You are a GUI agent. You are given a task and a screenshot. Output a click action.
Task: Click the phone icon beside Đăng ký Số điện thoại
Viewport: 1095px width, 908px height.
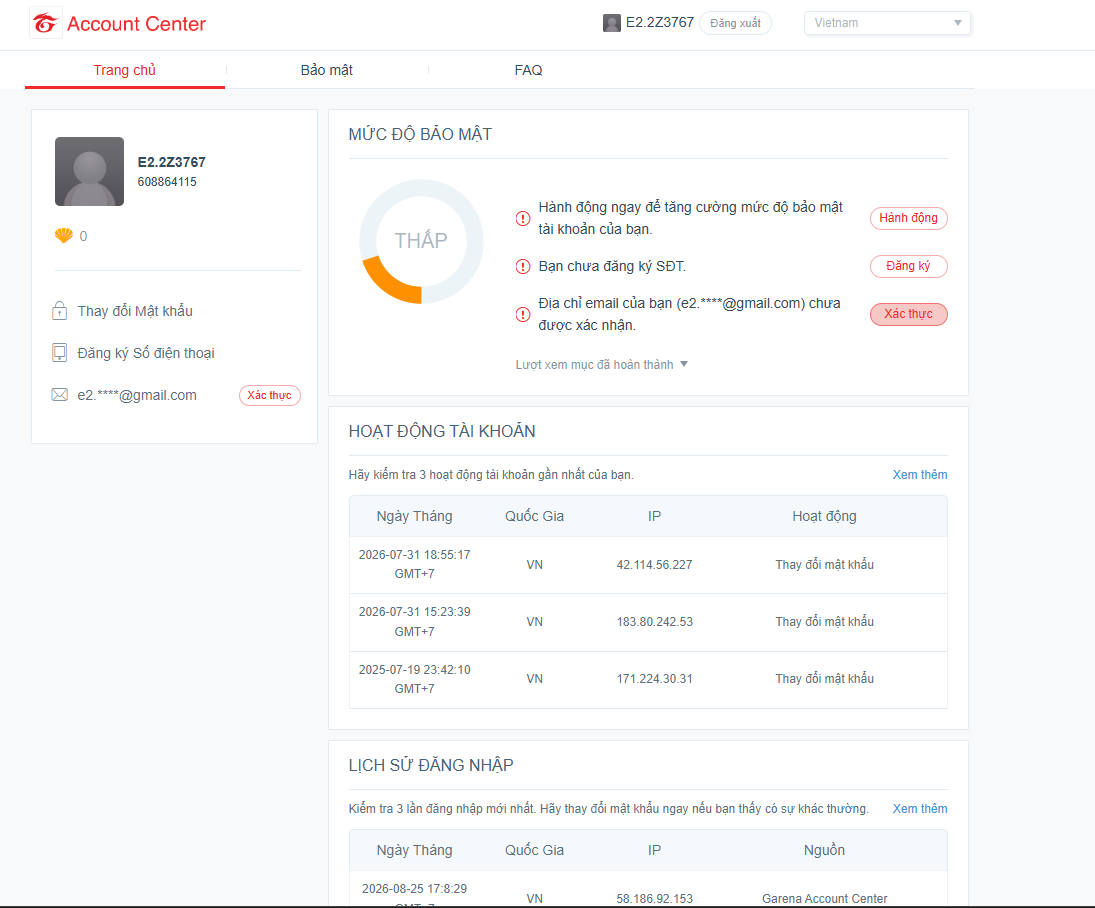(59, 353)
